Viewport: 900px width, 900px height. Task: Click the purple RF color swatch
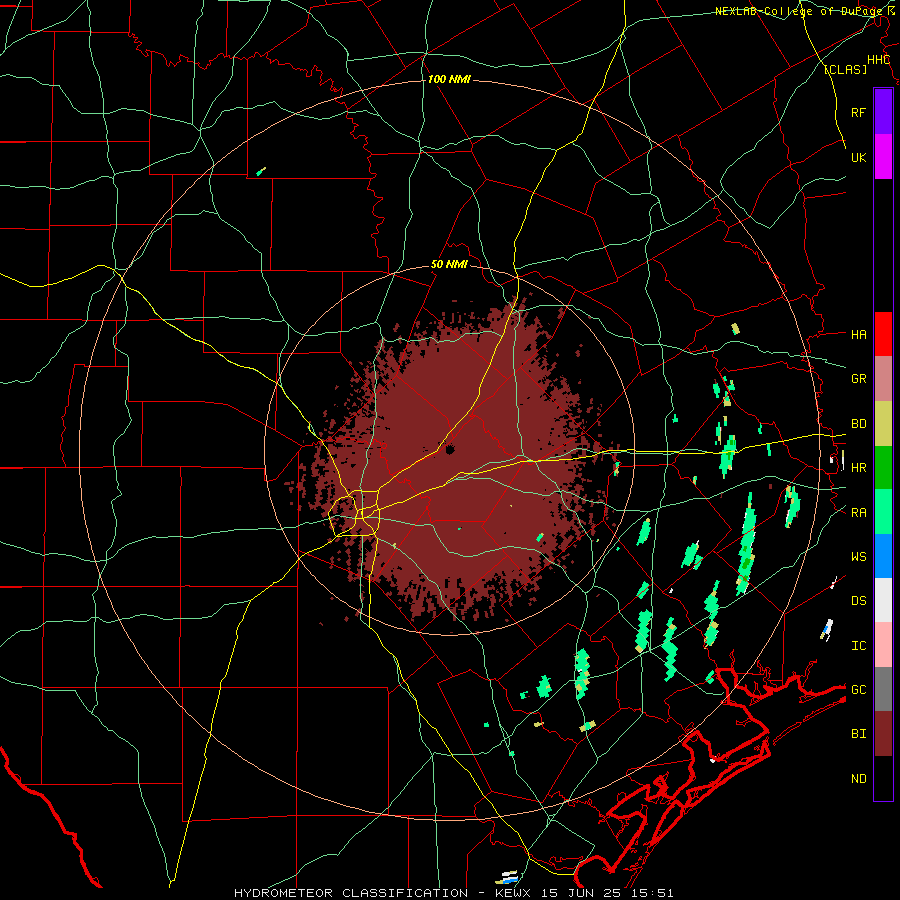click(x=883, y=112)
